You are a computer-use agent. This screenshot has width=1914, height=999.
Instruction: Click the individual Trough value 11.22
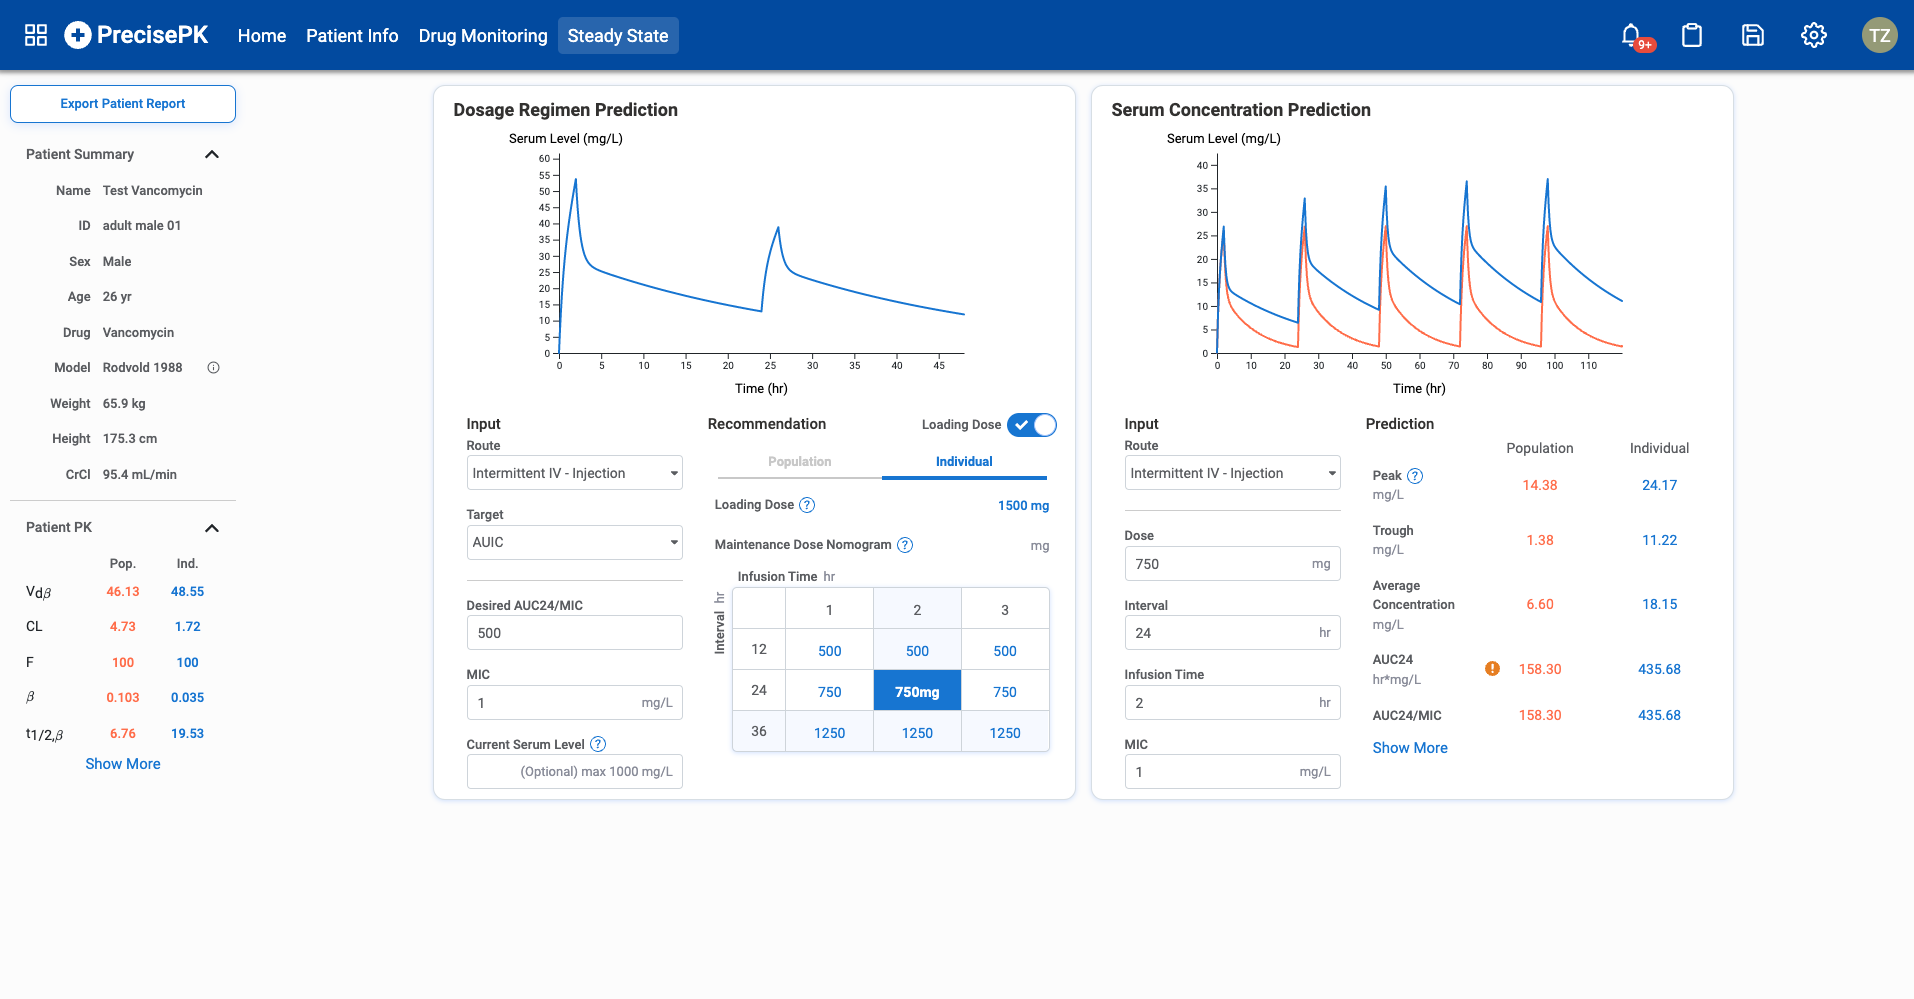[1659, 540]
